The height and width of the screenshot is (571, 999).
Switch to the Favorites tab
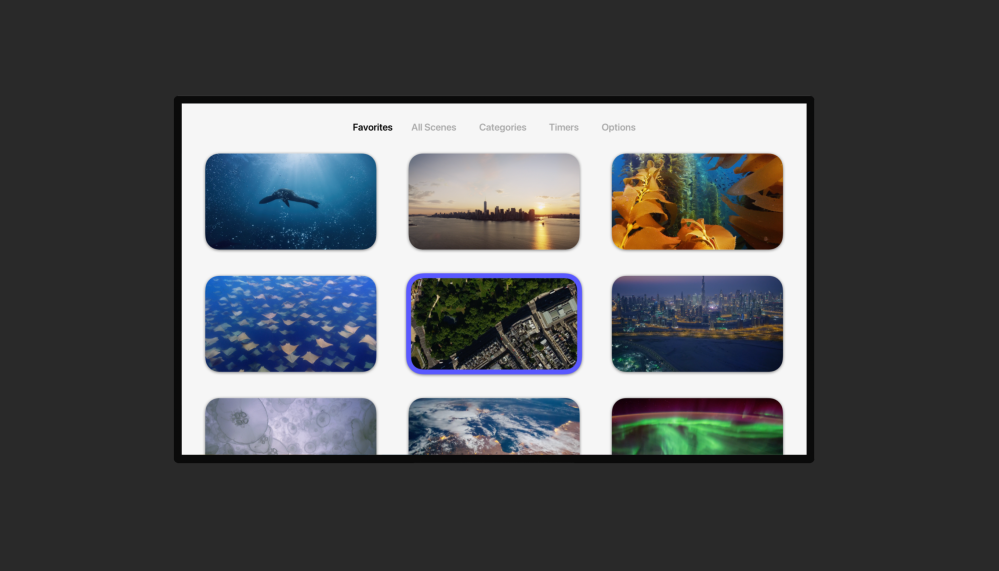(x=372, y=128)
